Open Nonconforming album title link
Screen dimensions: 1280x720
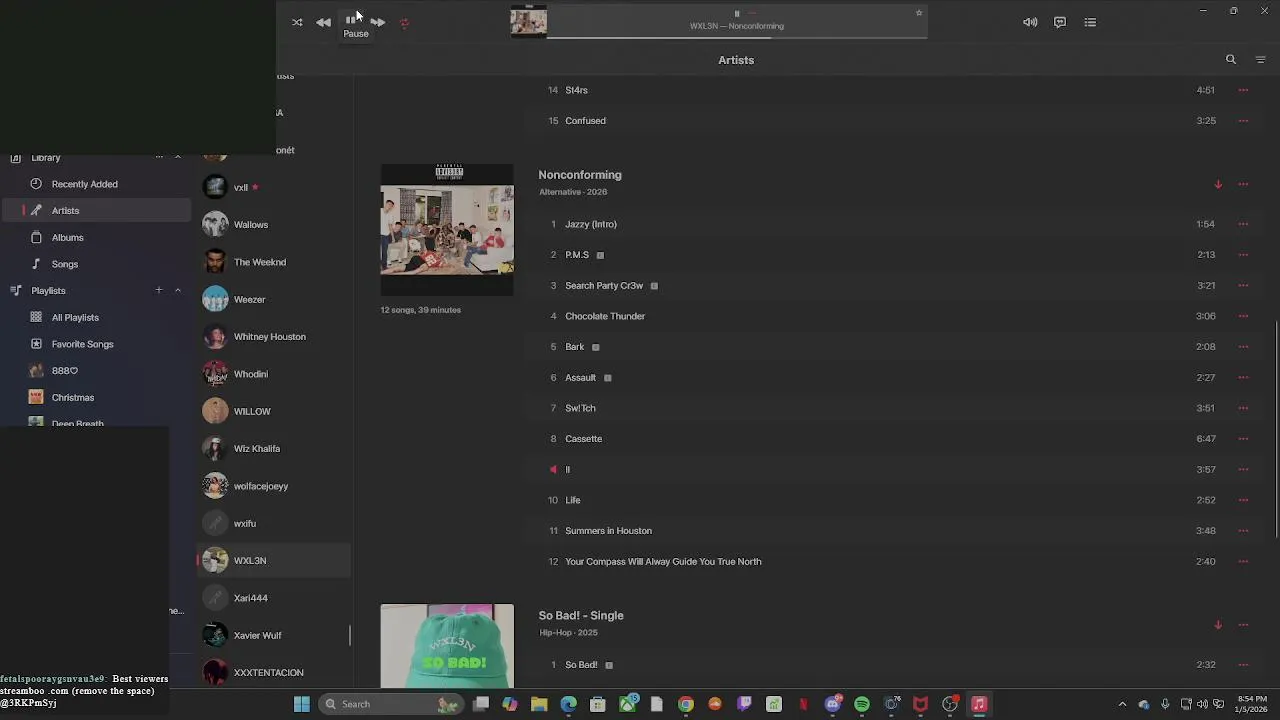pos(580,175)
